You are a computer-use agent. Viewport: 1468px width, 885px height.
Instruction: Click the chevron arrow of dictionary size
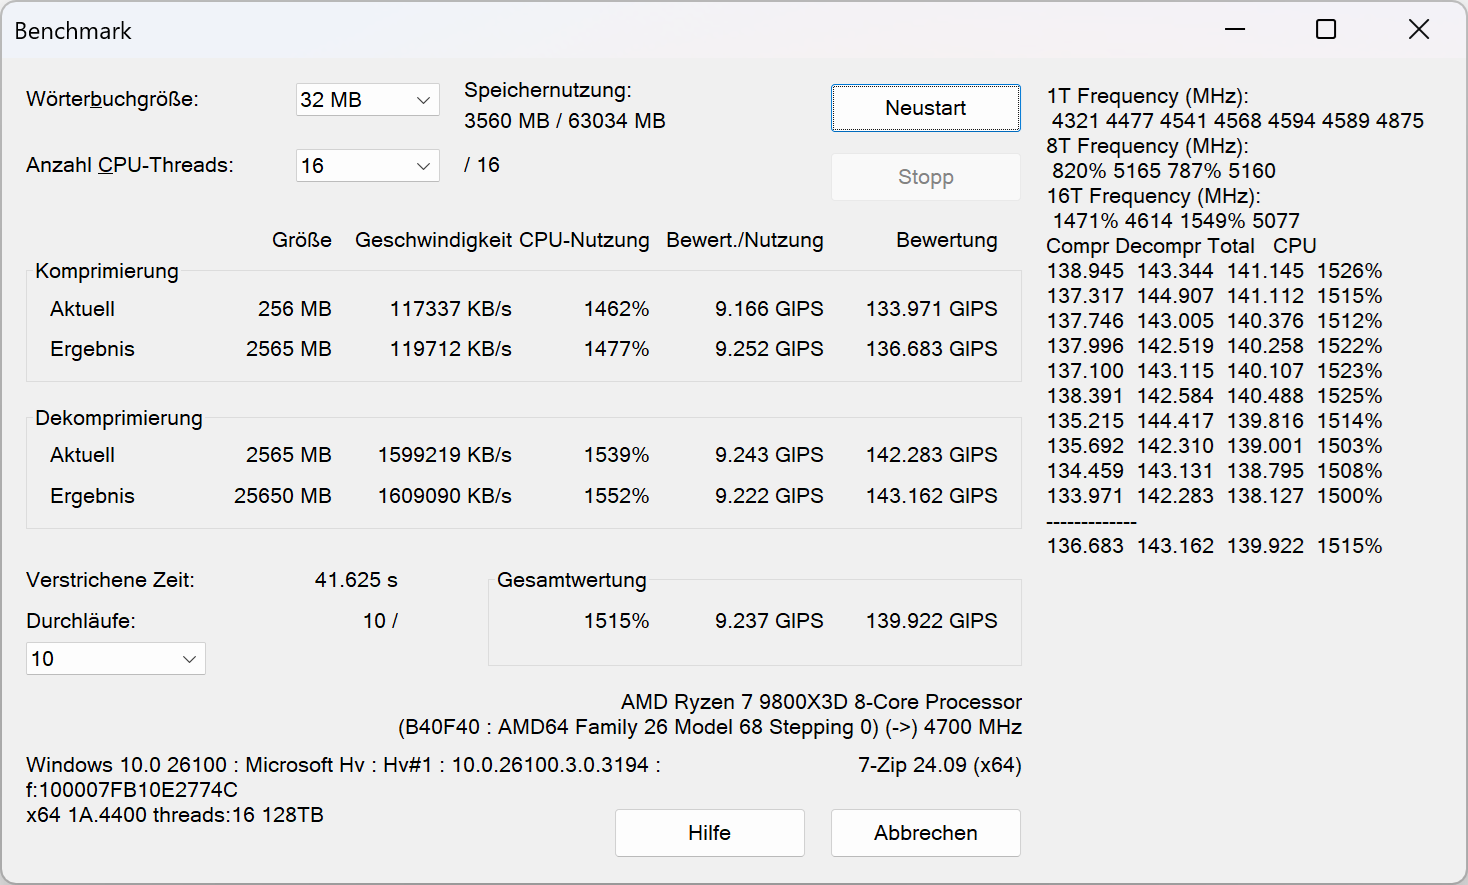(x=423, y=100)
